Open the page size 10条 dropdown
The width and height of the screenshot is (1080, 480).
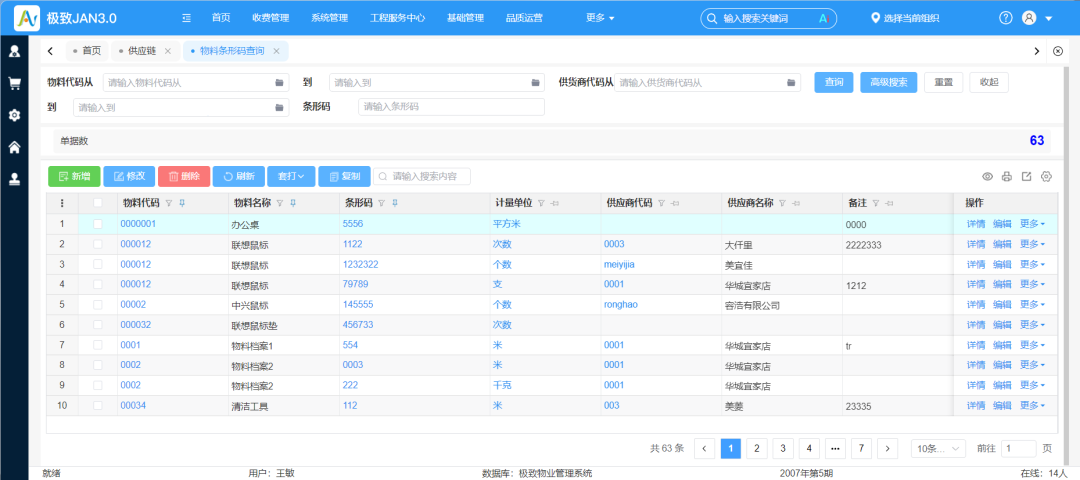(937, 448)
